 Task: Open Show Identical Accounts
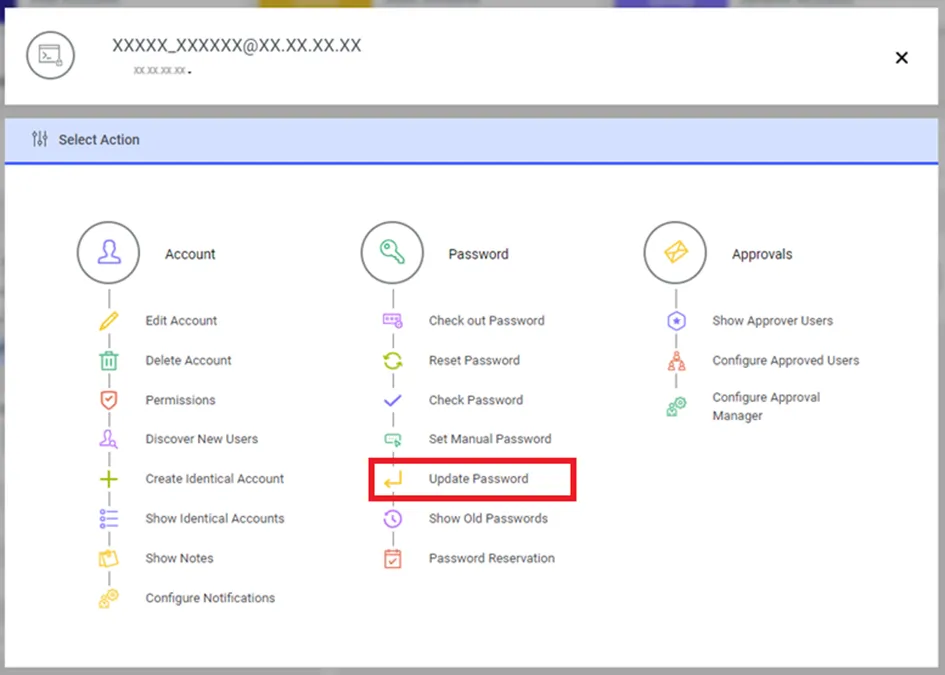coord(215,518)
